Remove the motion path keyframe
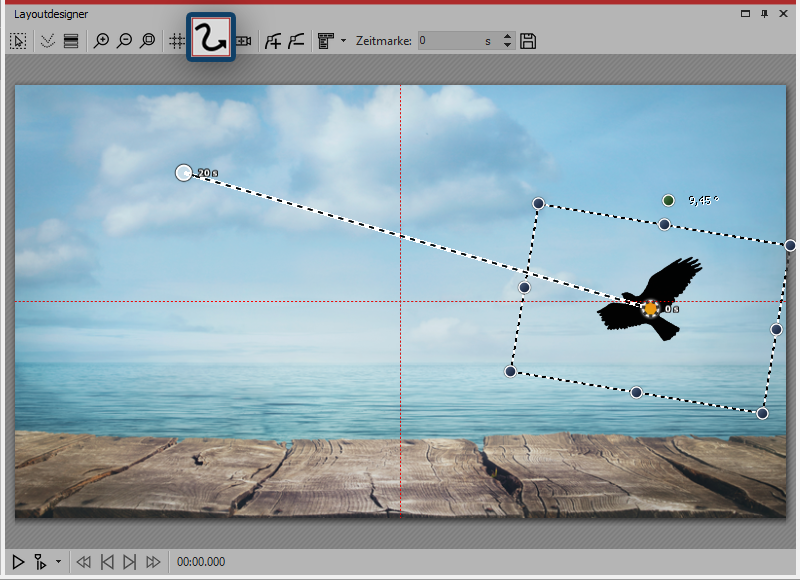Image resolution: width=800 pixels, height=580 pixels. point(296,41)
